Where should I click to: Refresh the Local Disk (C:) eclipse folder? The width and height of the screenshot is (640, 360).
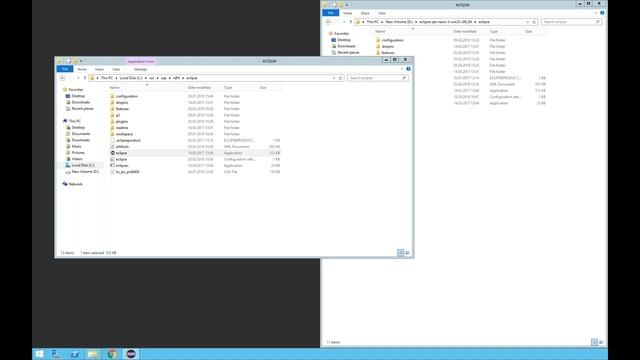click(x=340, y=78)
